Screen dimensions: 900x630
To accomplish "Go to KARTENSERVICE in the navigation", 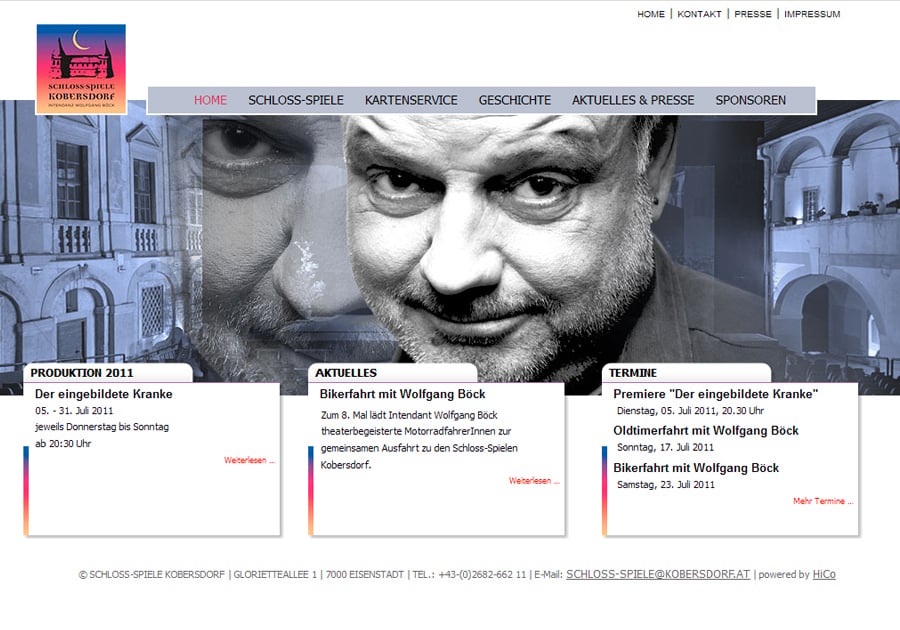I will pos(411,100).
